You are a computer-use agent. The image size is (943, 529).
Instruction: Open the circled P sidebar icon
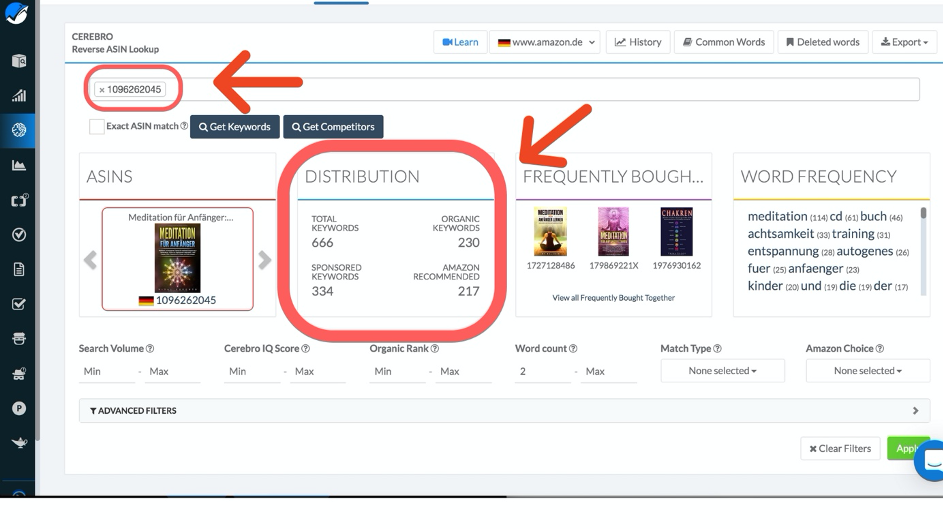[19, 408]
